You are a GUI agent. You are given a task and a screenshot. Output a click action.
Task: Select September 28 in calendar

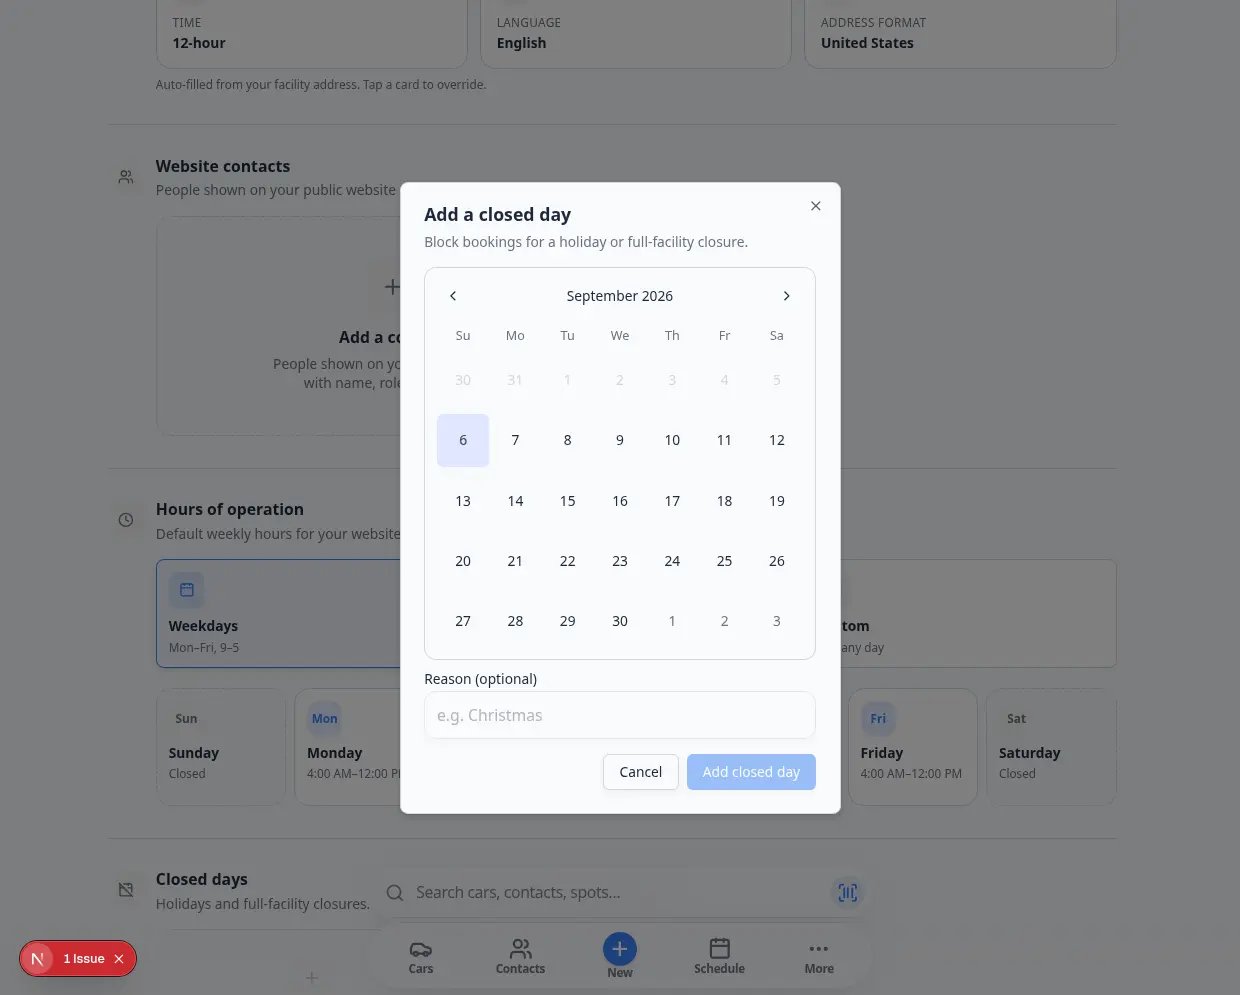point(515,621)
